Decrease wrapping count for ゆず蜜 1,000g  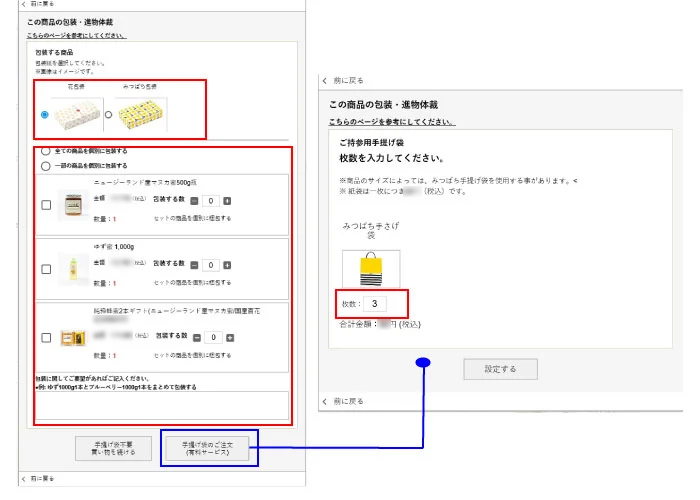click(x=194, y=265)
